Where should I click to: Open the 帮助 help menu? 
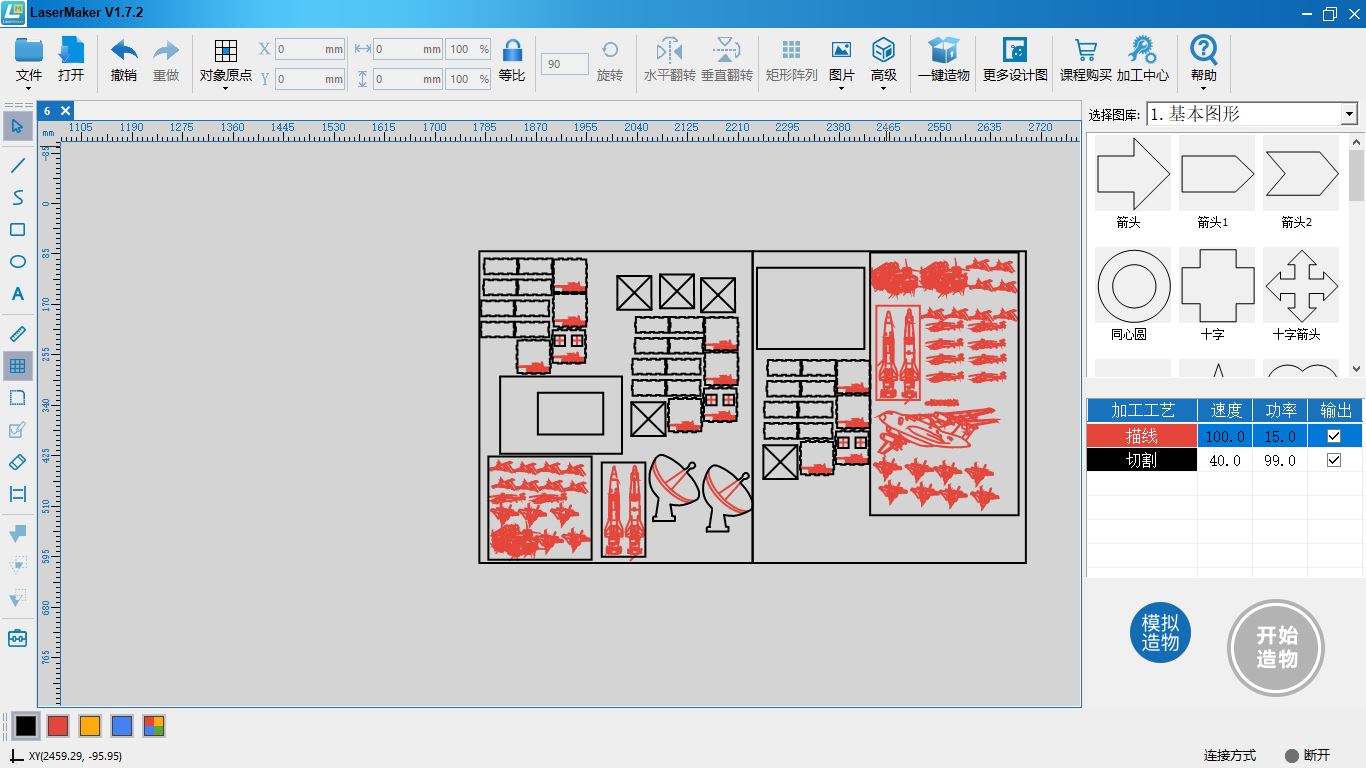[x=1204, y=61]
